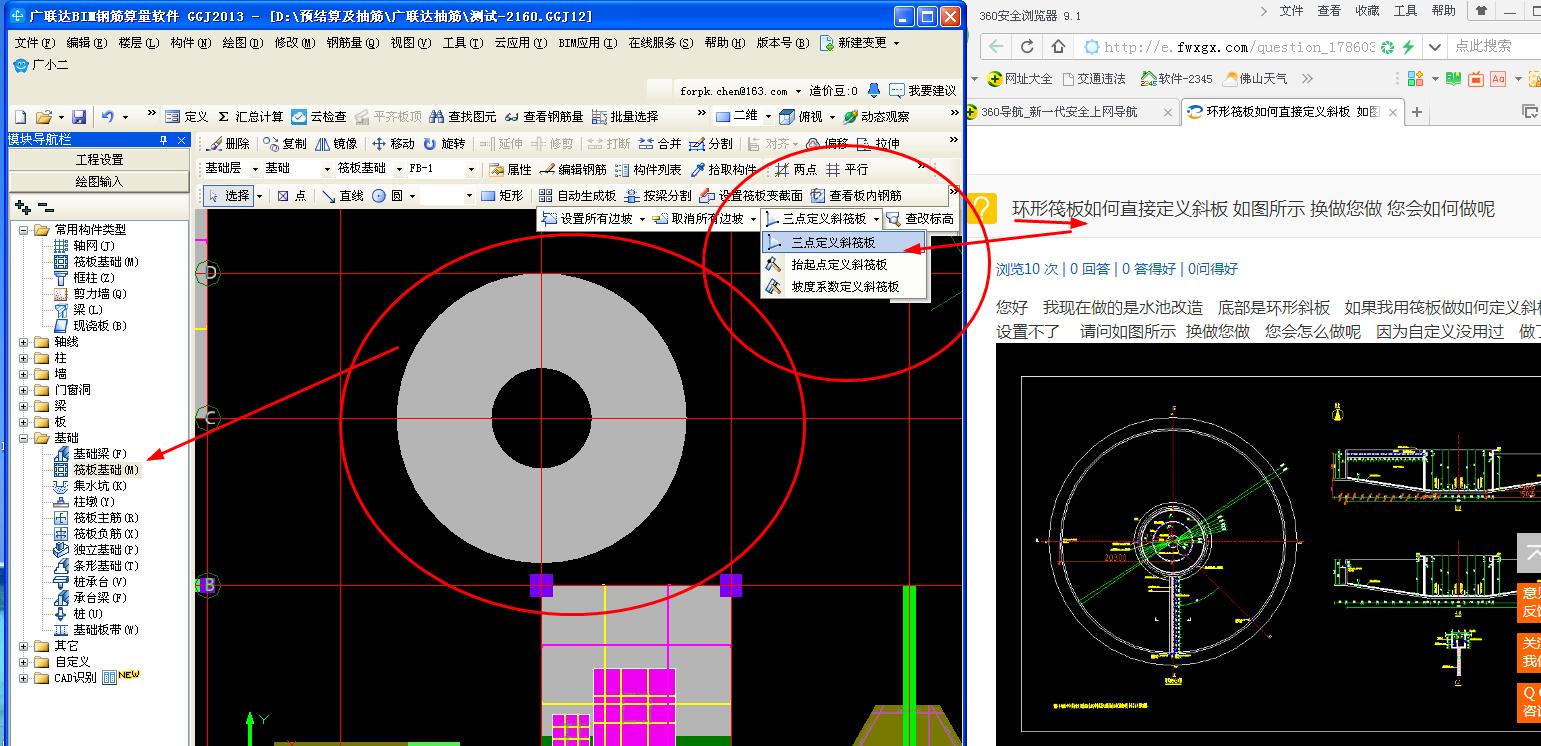Choose 三点定义斜筏板 from dropdown list
Viewport: 1541px width, 746px height.
[844, 242]
